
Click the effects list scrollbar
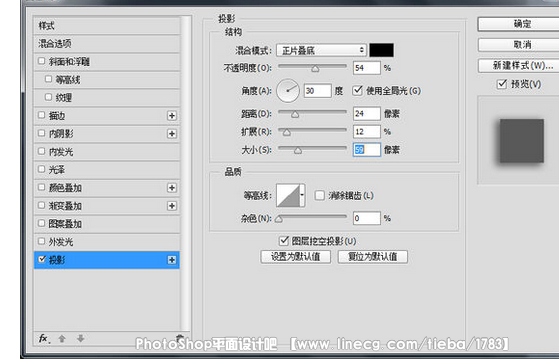[186, 174]
